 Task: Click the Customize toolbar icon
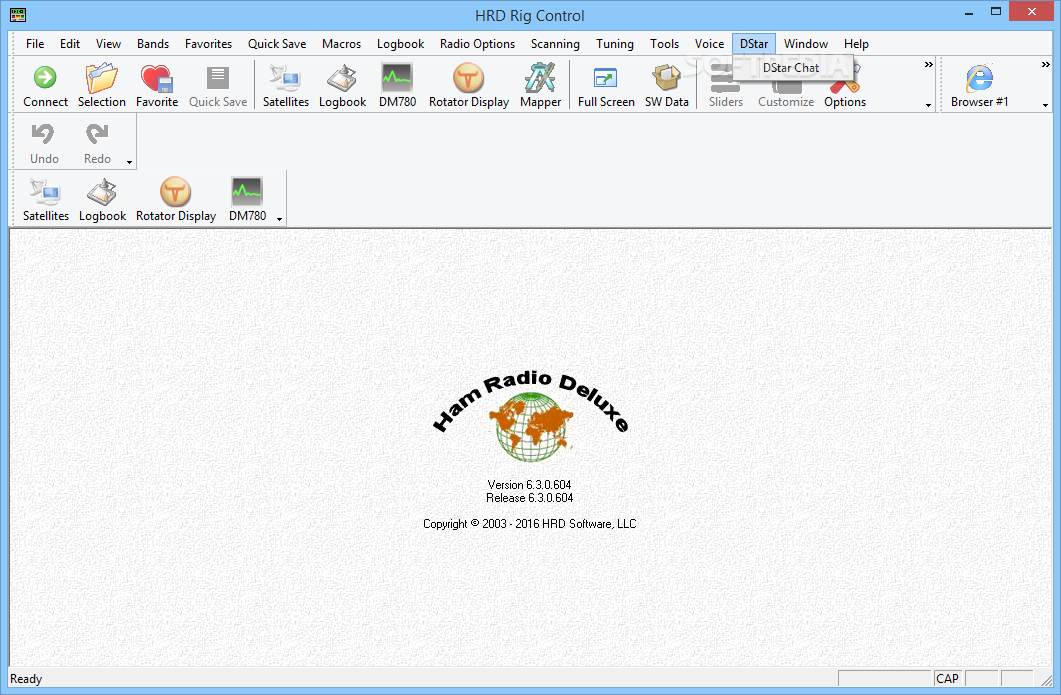pyautogui.click(x=786, y=85)
